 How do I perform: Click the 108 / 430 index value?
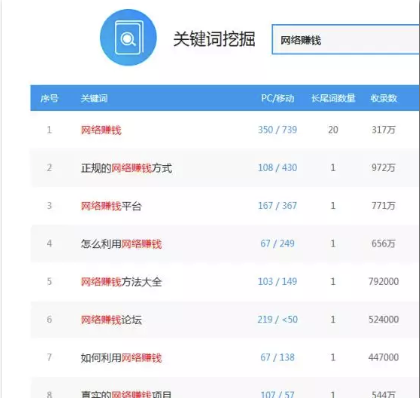[x=277, y=168]
